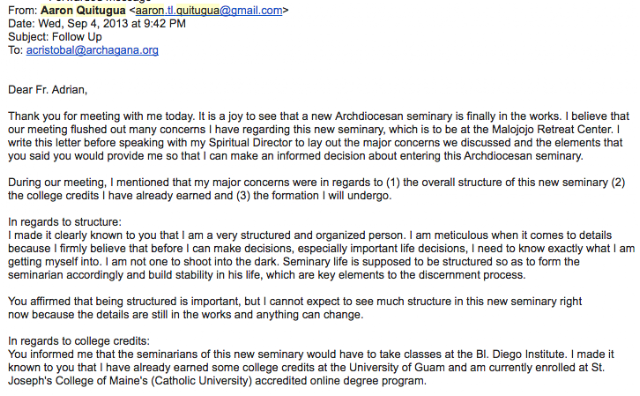640x396 pixels.
Task: Click the Date line showing Sep 4, 2013
Action: pyautogui.click(x=97, y=24)
